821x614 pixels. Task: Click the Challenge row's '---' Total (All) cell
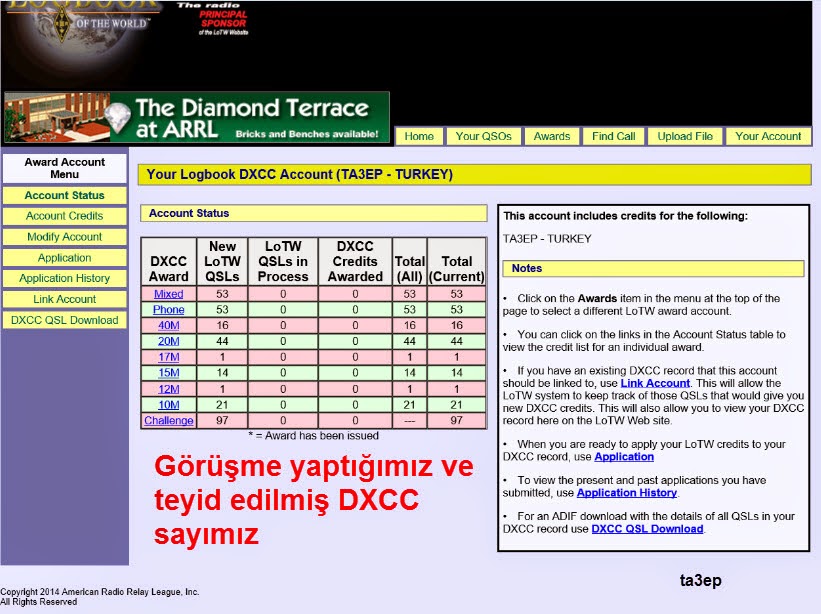tap(409, 420)
